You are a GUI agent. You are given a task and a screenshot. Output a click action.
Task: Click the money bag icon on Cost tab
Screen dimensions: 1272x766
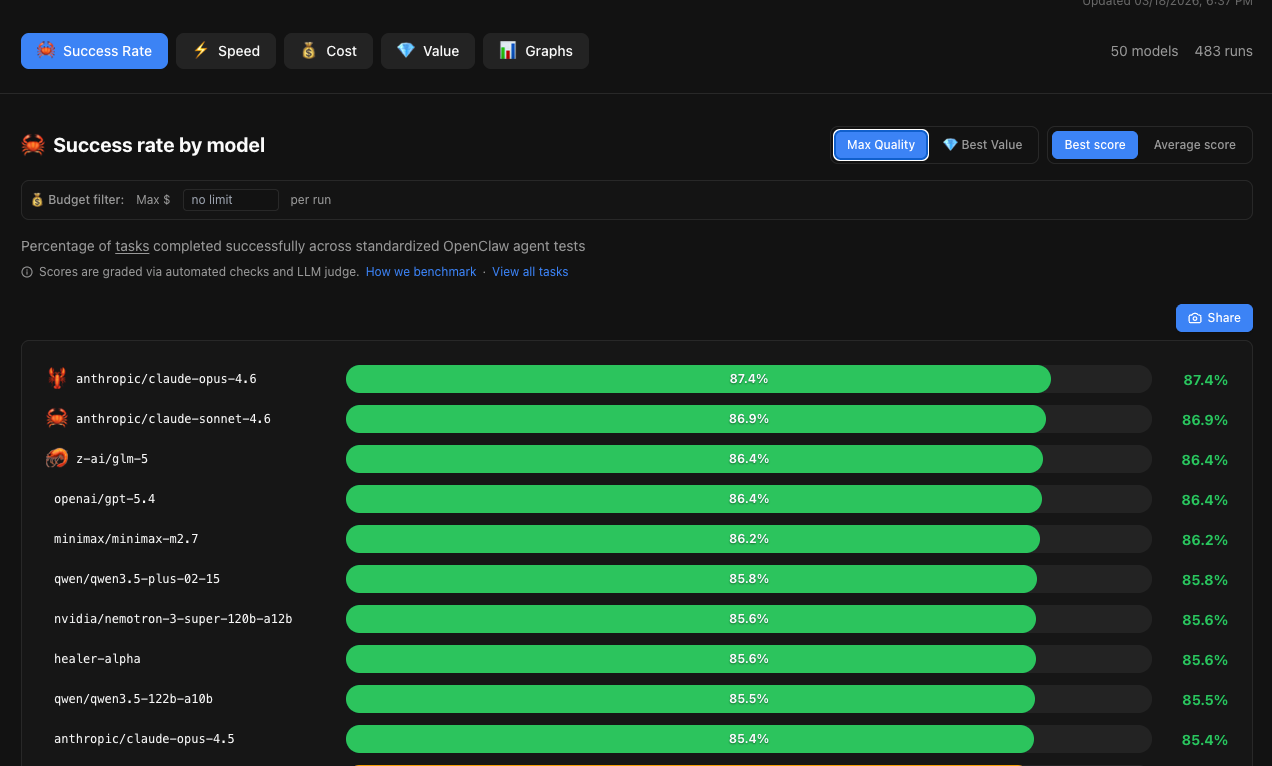(x=309, y=50)
